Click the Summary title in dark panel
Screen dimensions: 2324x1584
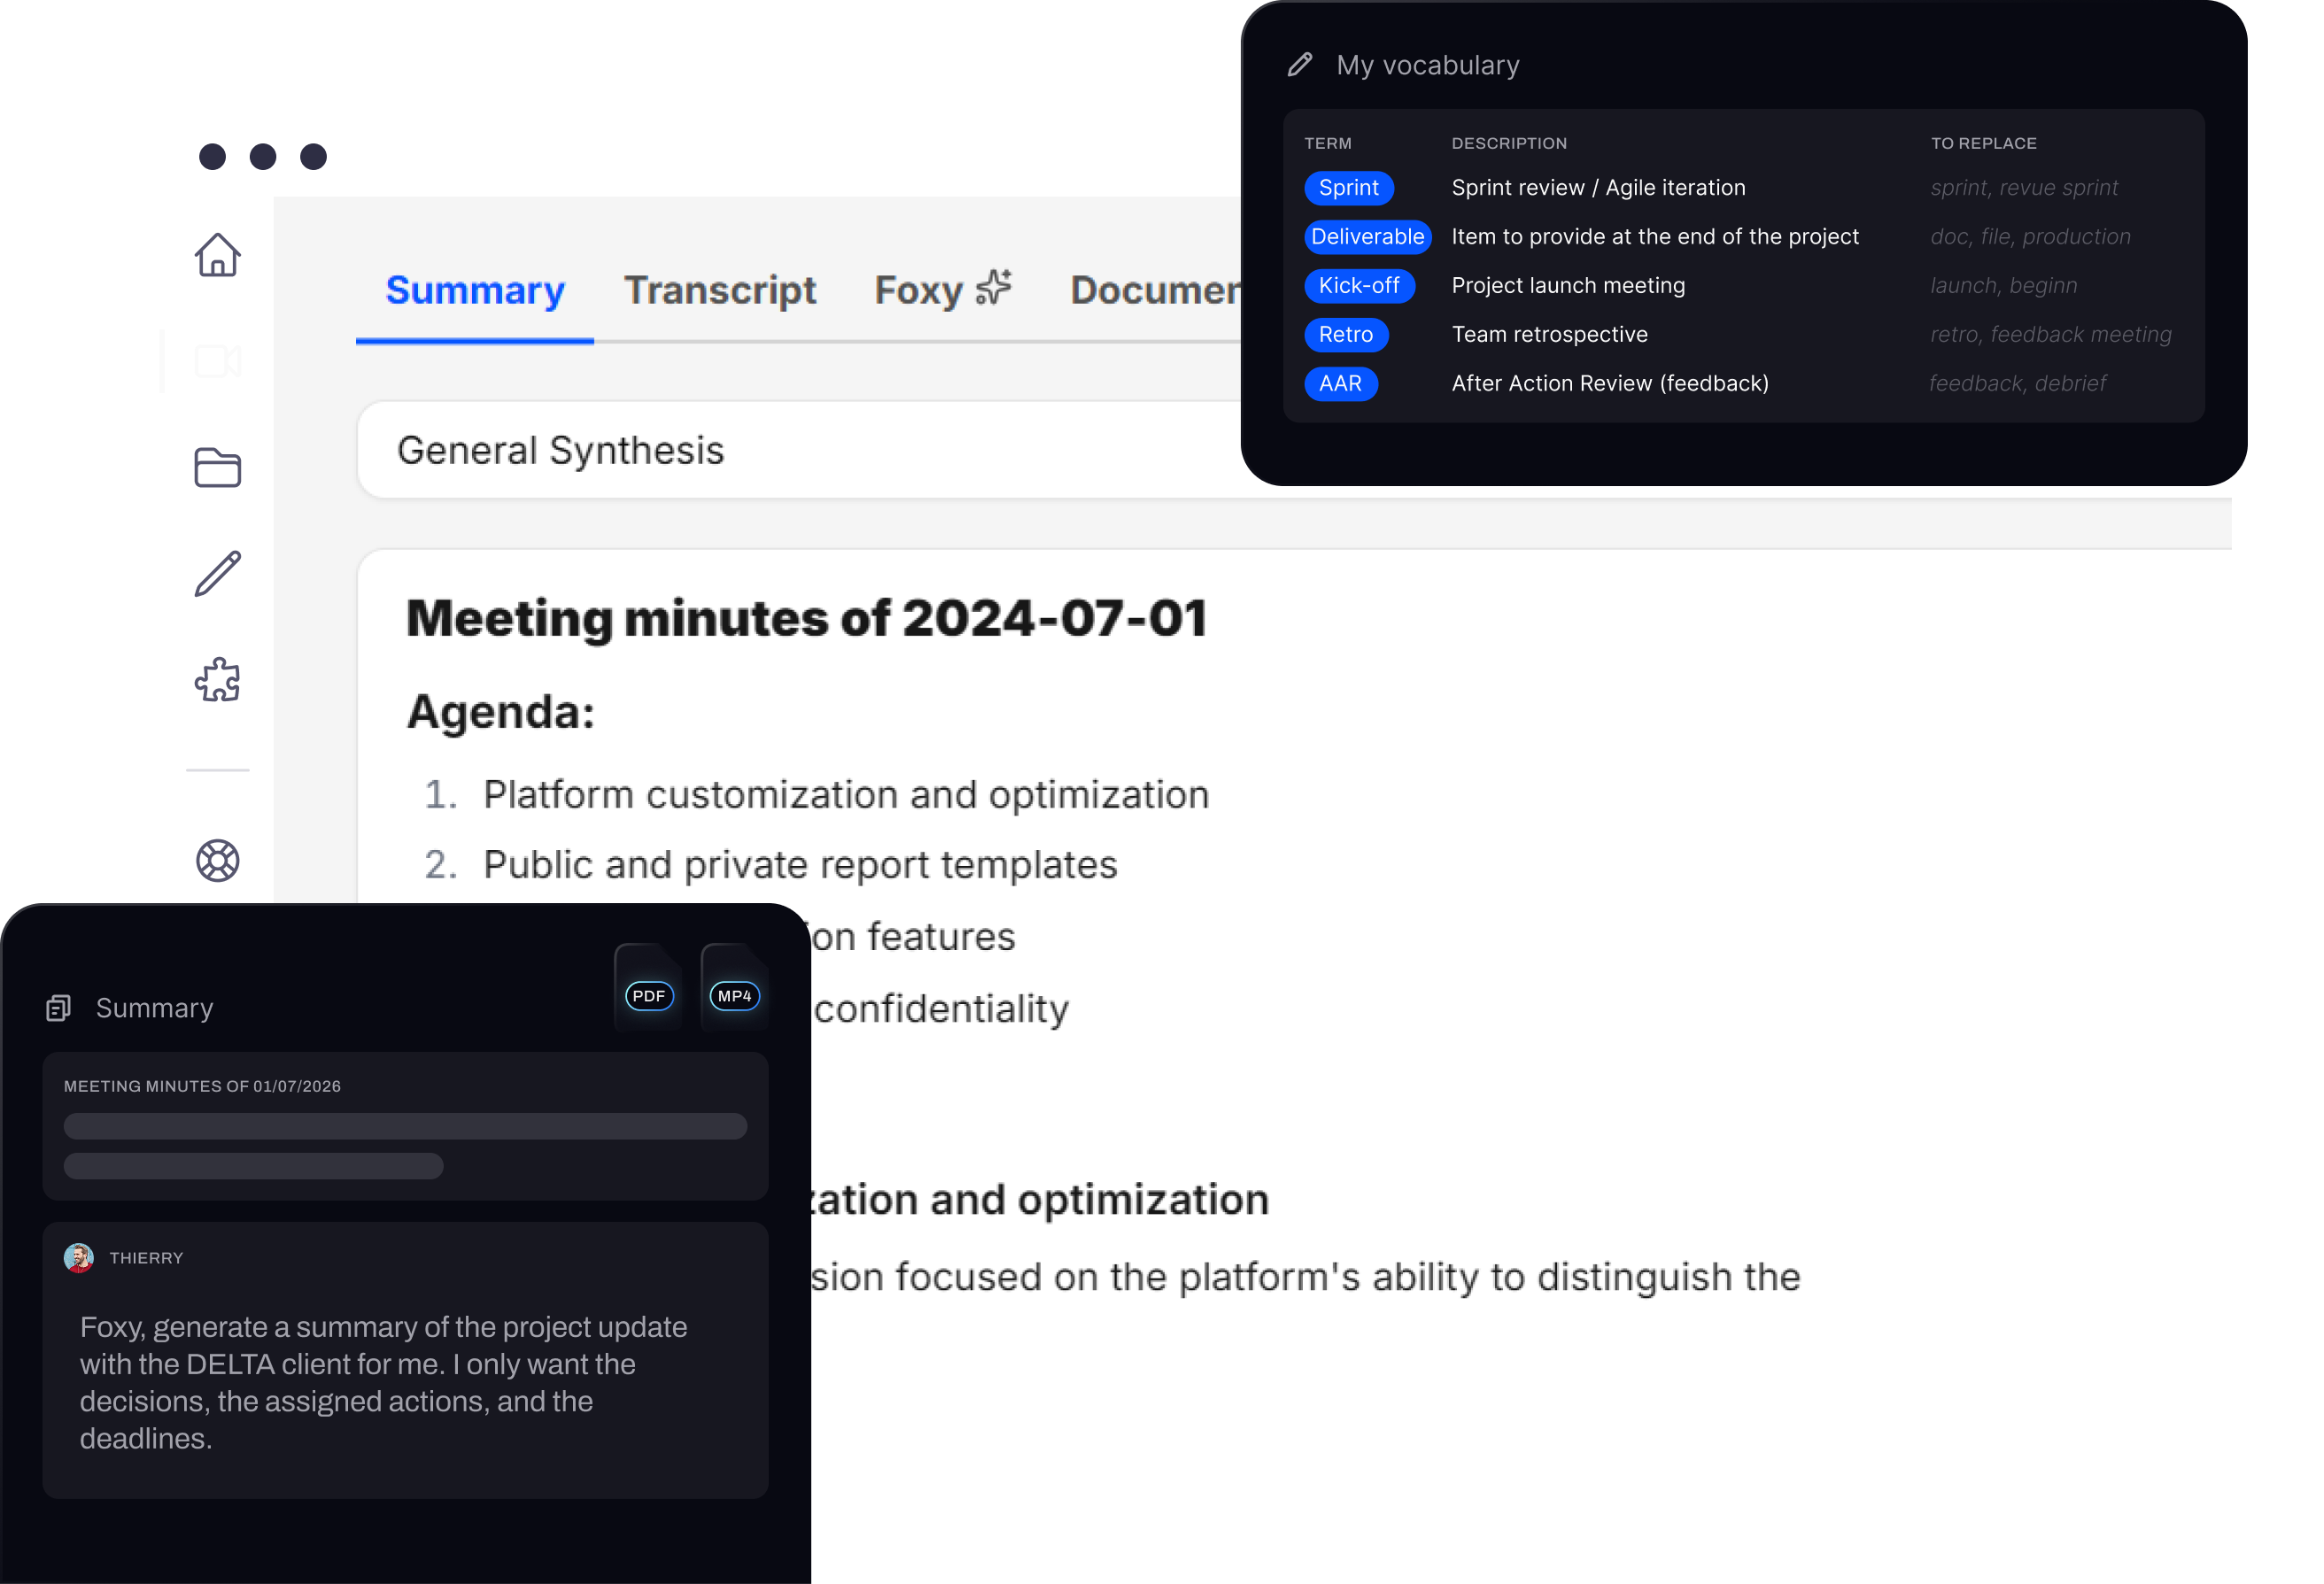(x=154, y=1008)
